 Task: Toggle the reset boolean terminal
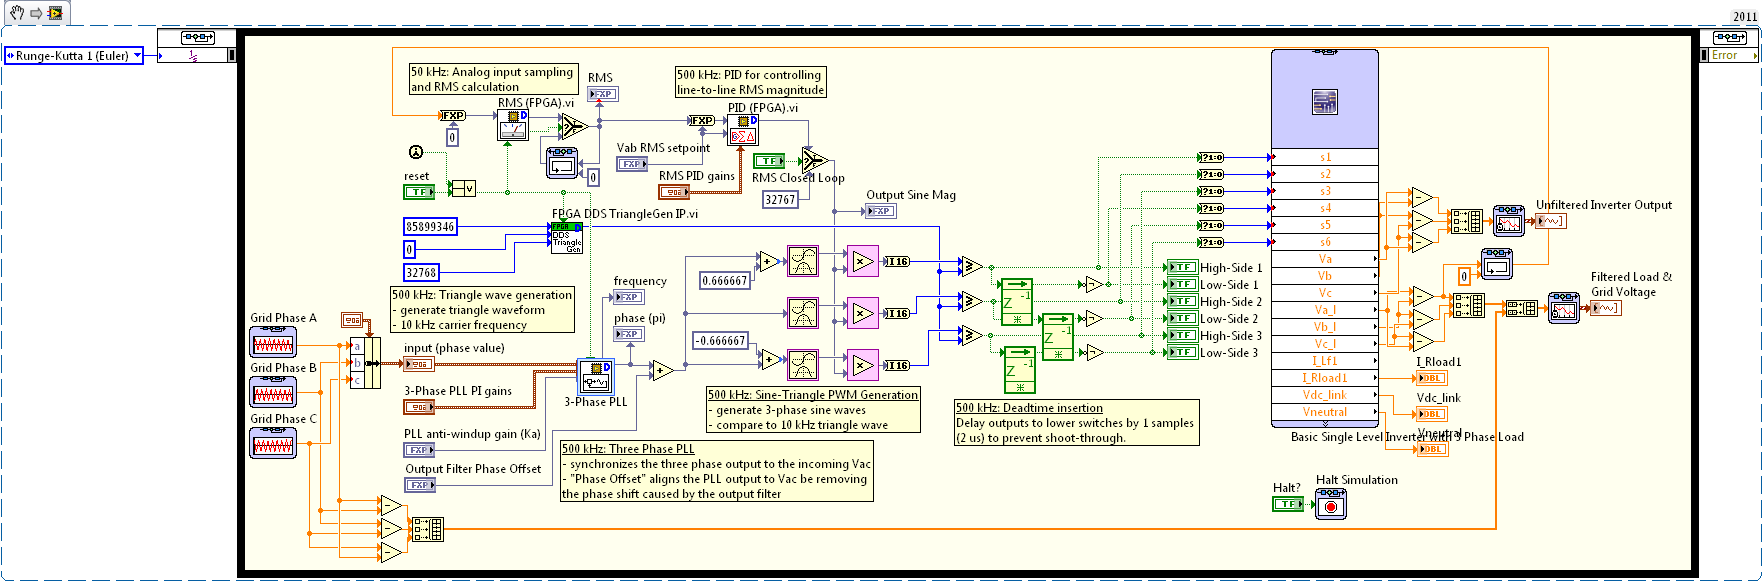418,191
